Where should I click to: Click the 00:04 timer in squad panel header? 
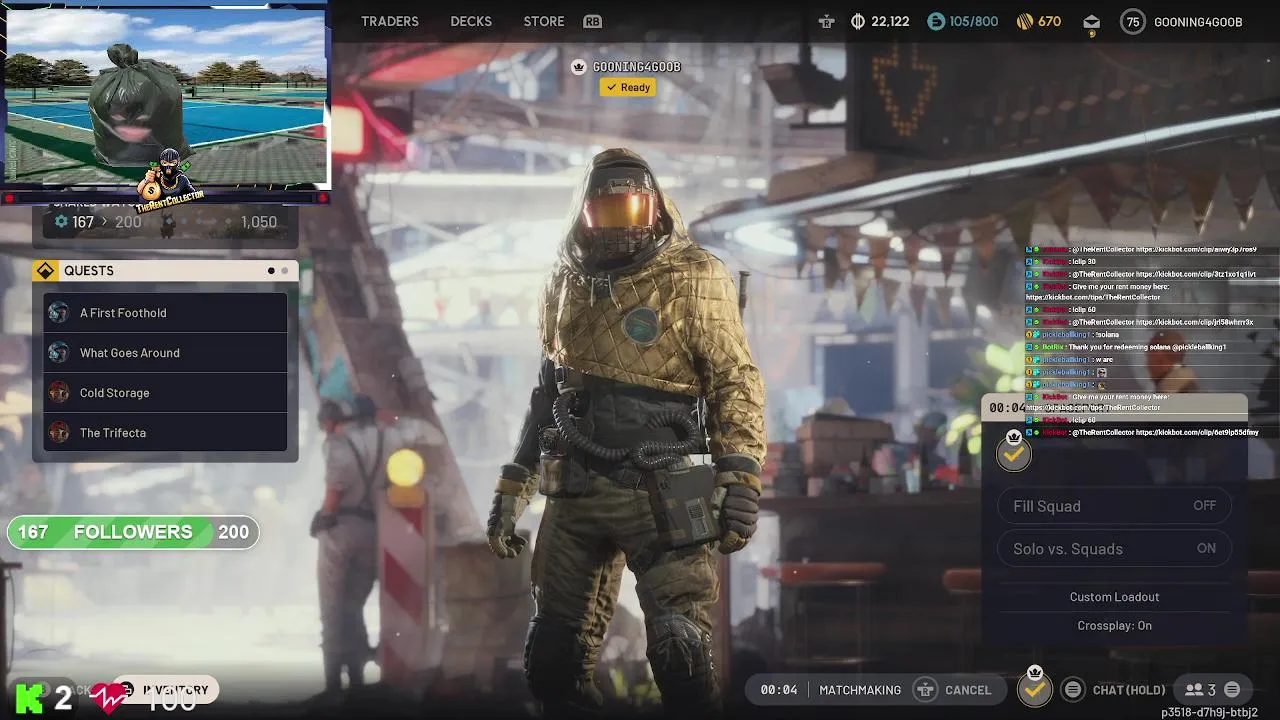click(x=1007, y=408)
